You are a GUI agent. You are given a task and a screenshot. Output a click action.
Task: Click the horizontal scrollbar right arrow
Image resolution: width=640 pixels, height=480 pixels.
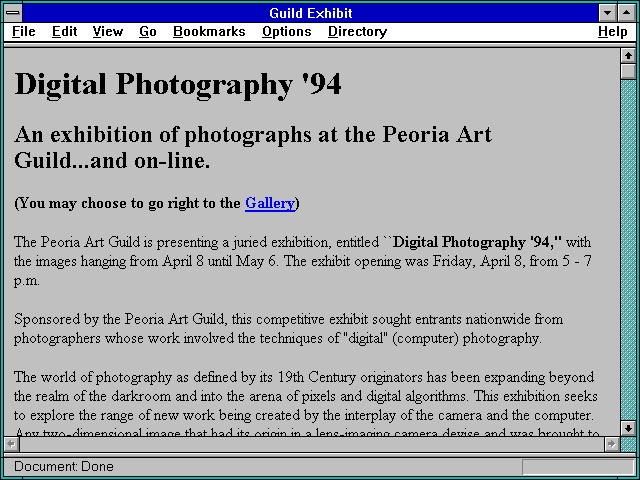click(x=611, y=444)
